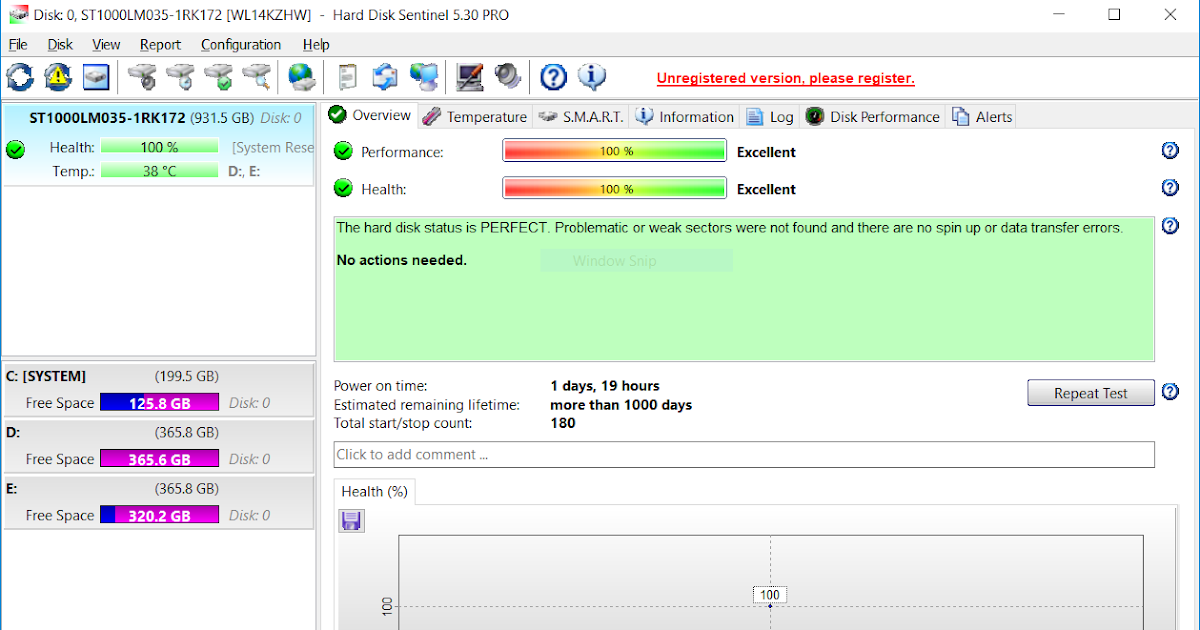Select the ST1000LM035-1RK172 disk entry
This screenshot has width=1200, height=630.
coord(158,143)
